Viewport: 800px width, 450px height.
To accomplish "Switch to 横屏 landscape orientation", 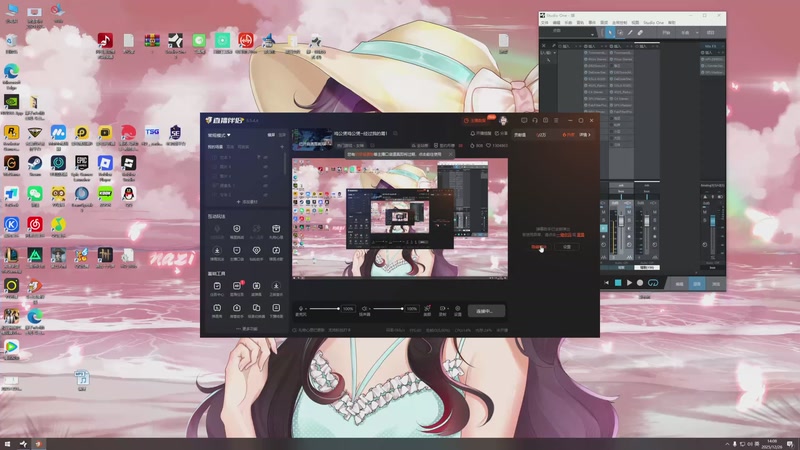I will tap(271, 135).
